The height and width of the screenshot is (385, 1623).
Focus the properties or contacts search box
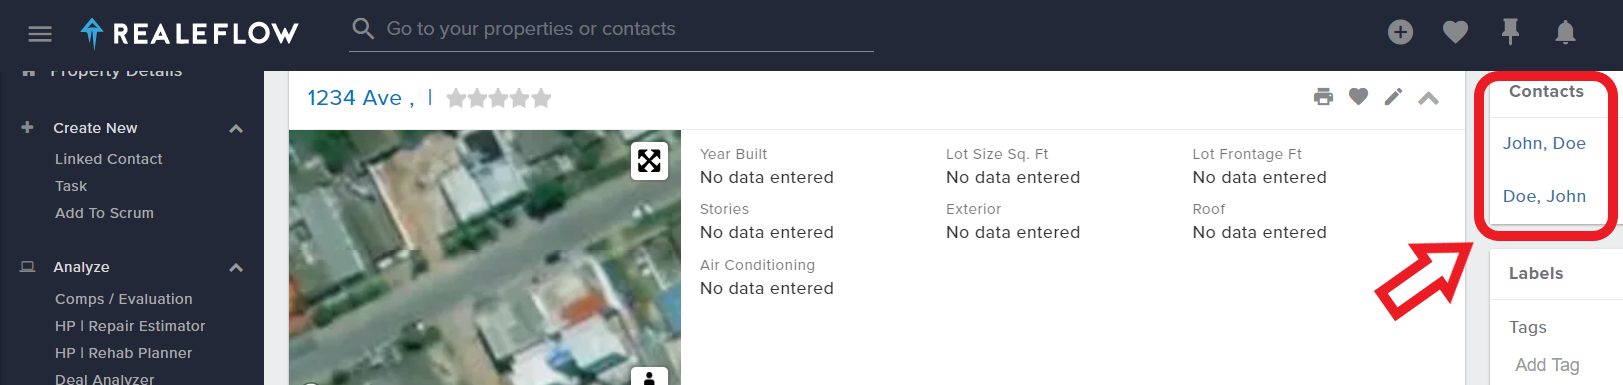coord(612,29)
